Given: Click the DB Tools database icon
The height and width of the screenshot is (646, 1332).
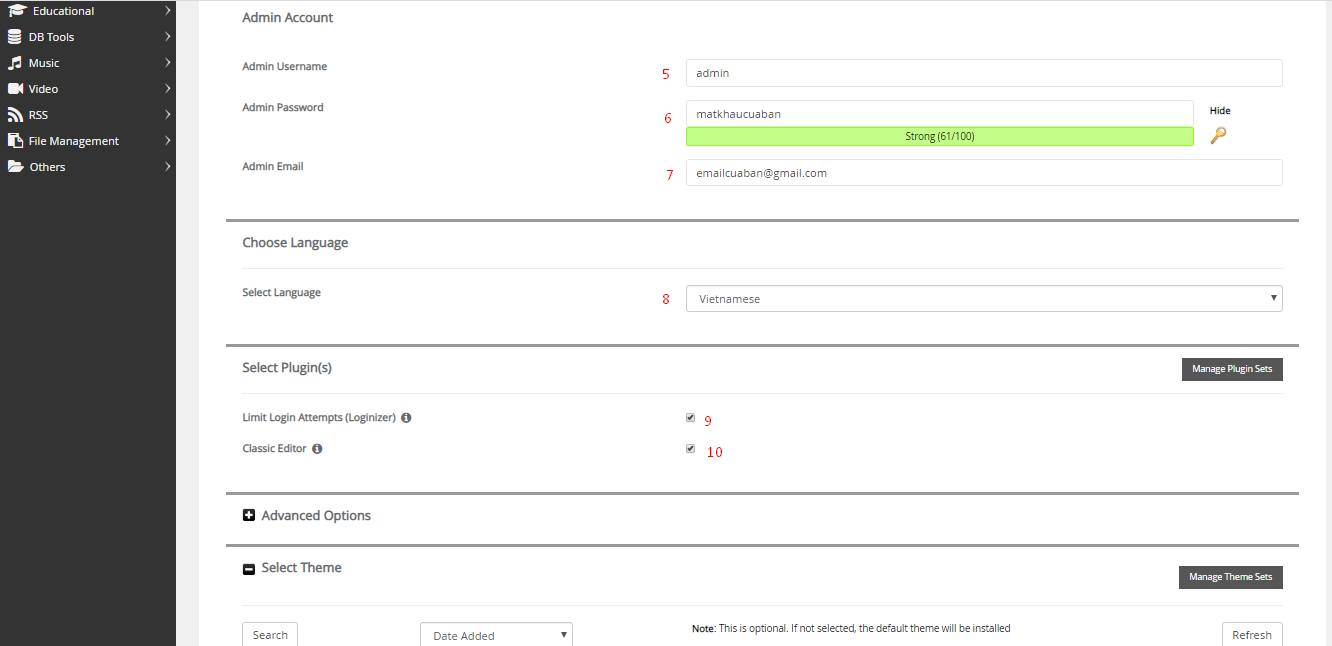Looking at the screenshot, I should click(x=14, y=37).
